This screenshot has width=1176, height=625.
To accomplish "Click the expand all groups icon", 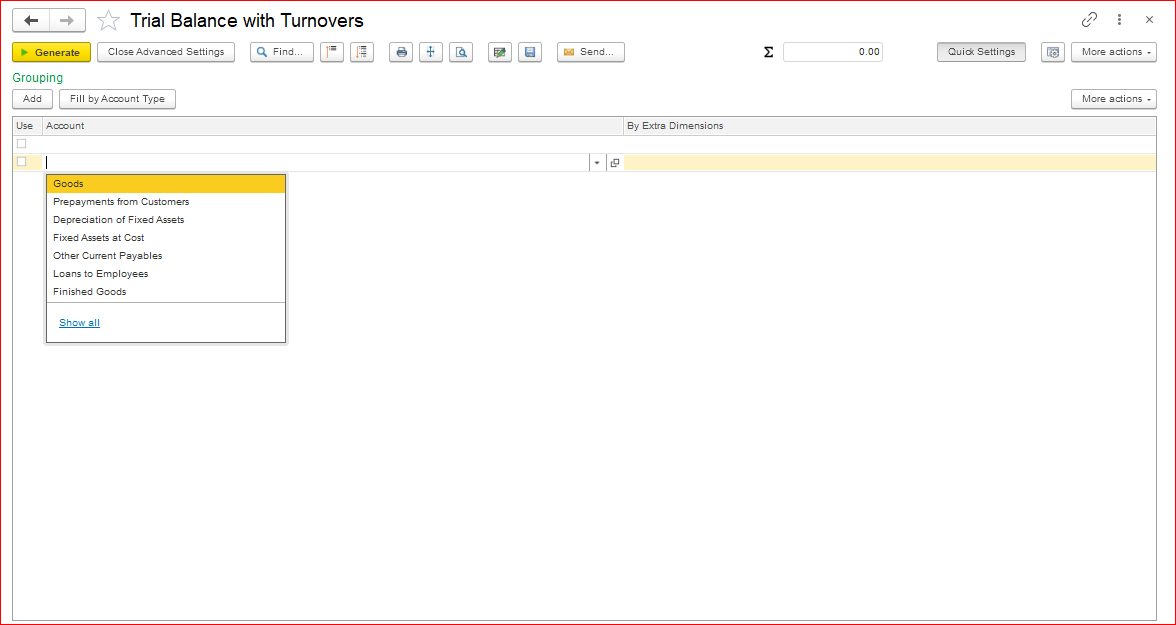I will tap(362, 52).
